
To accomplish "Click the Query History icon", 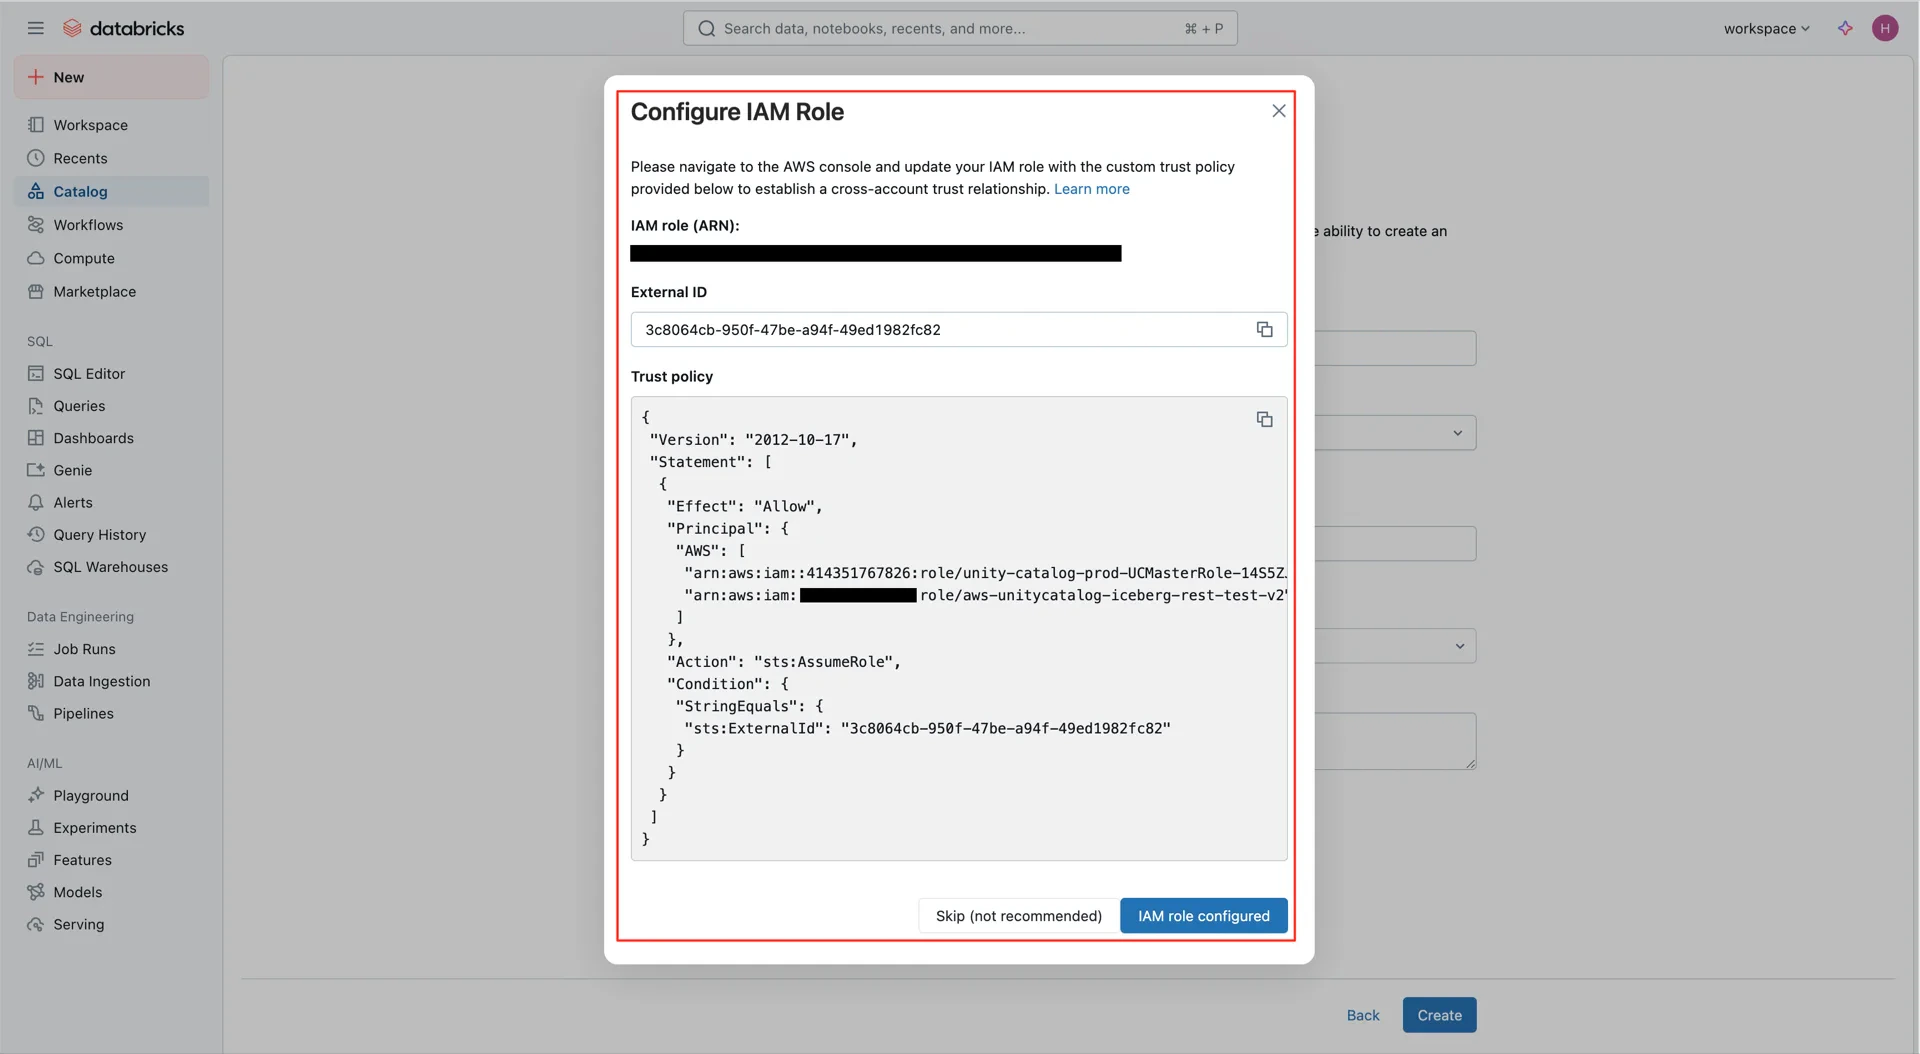I will pyautogui.click(x=36, y=534).
